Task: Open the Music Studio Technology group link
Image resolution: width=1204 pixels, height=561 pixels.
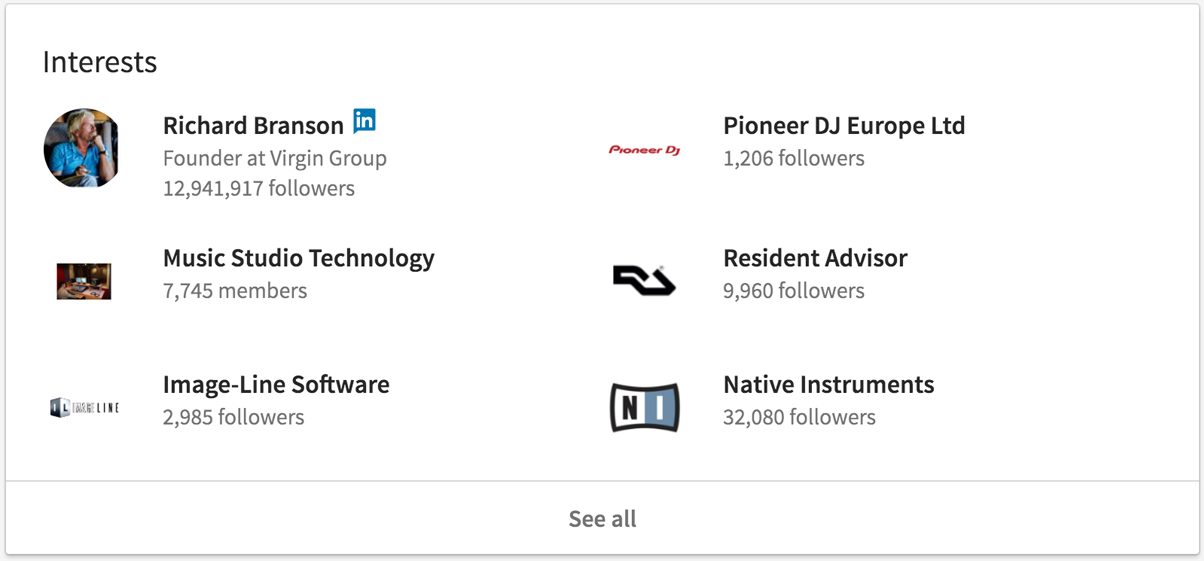Action: click(299, 258)
